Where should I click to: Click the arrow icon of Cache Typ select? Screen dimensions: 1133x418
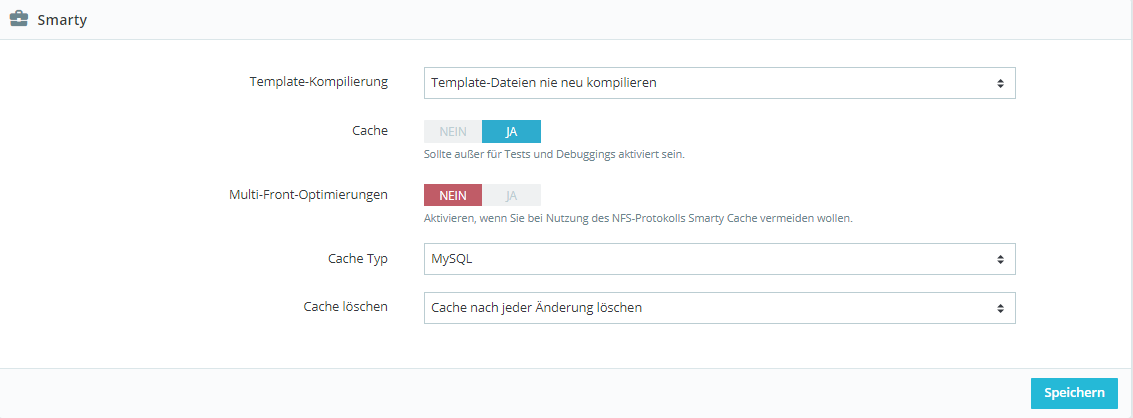pos(1000,259)
